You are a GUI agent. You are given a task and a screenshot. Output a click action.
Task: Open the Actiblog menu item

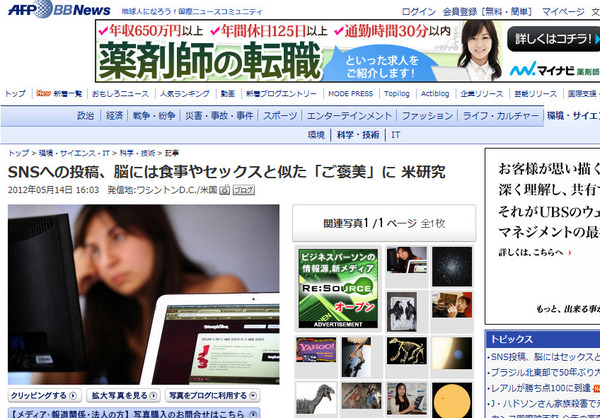tap(435, 93)
